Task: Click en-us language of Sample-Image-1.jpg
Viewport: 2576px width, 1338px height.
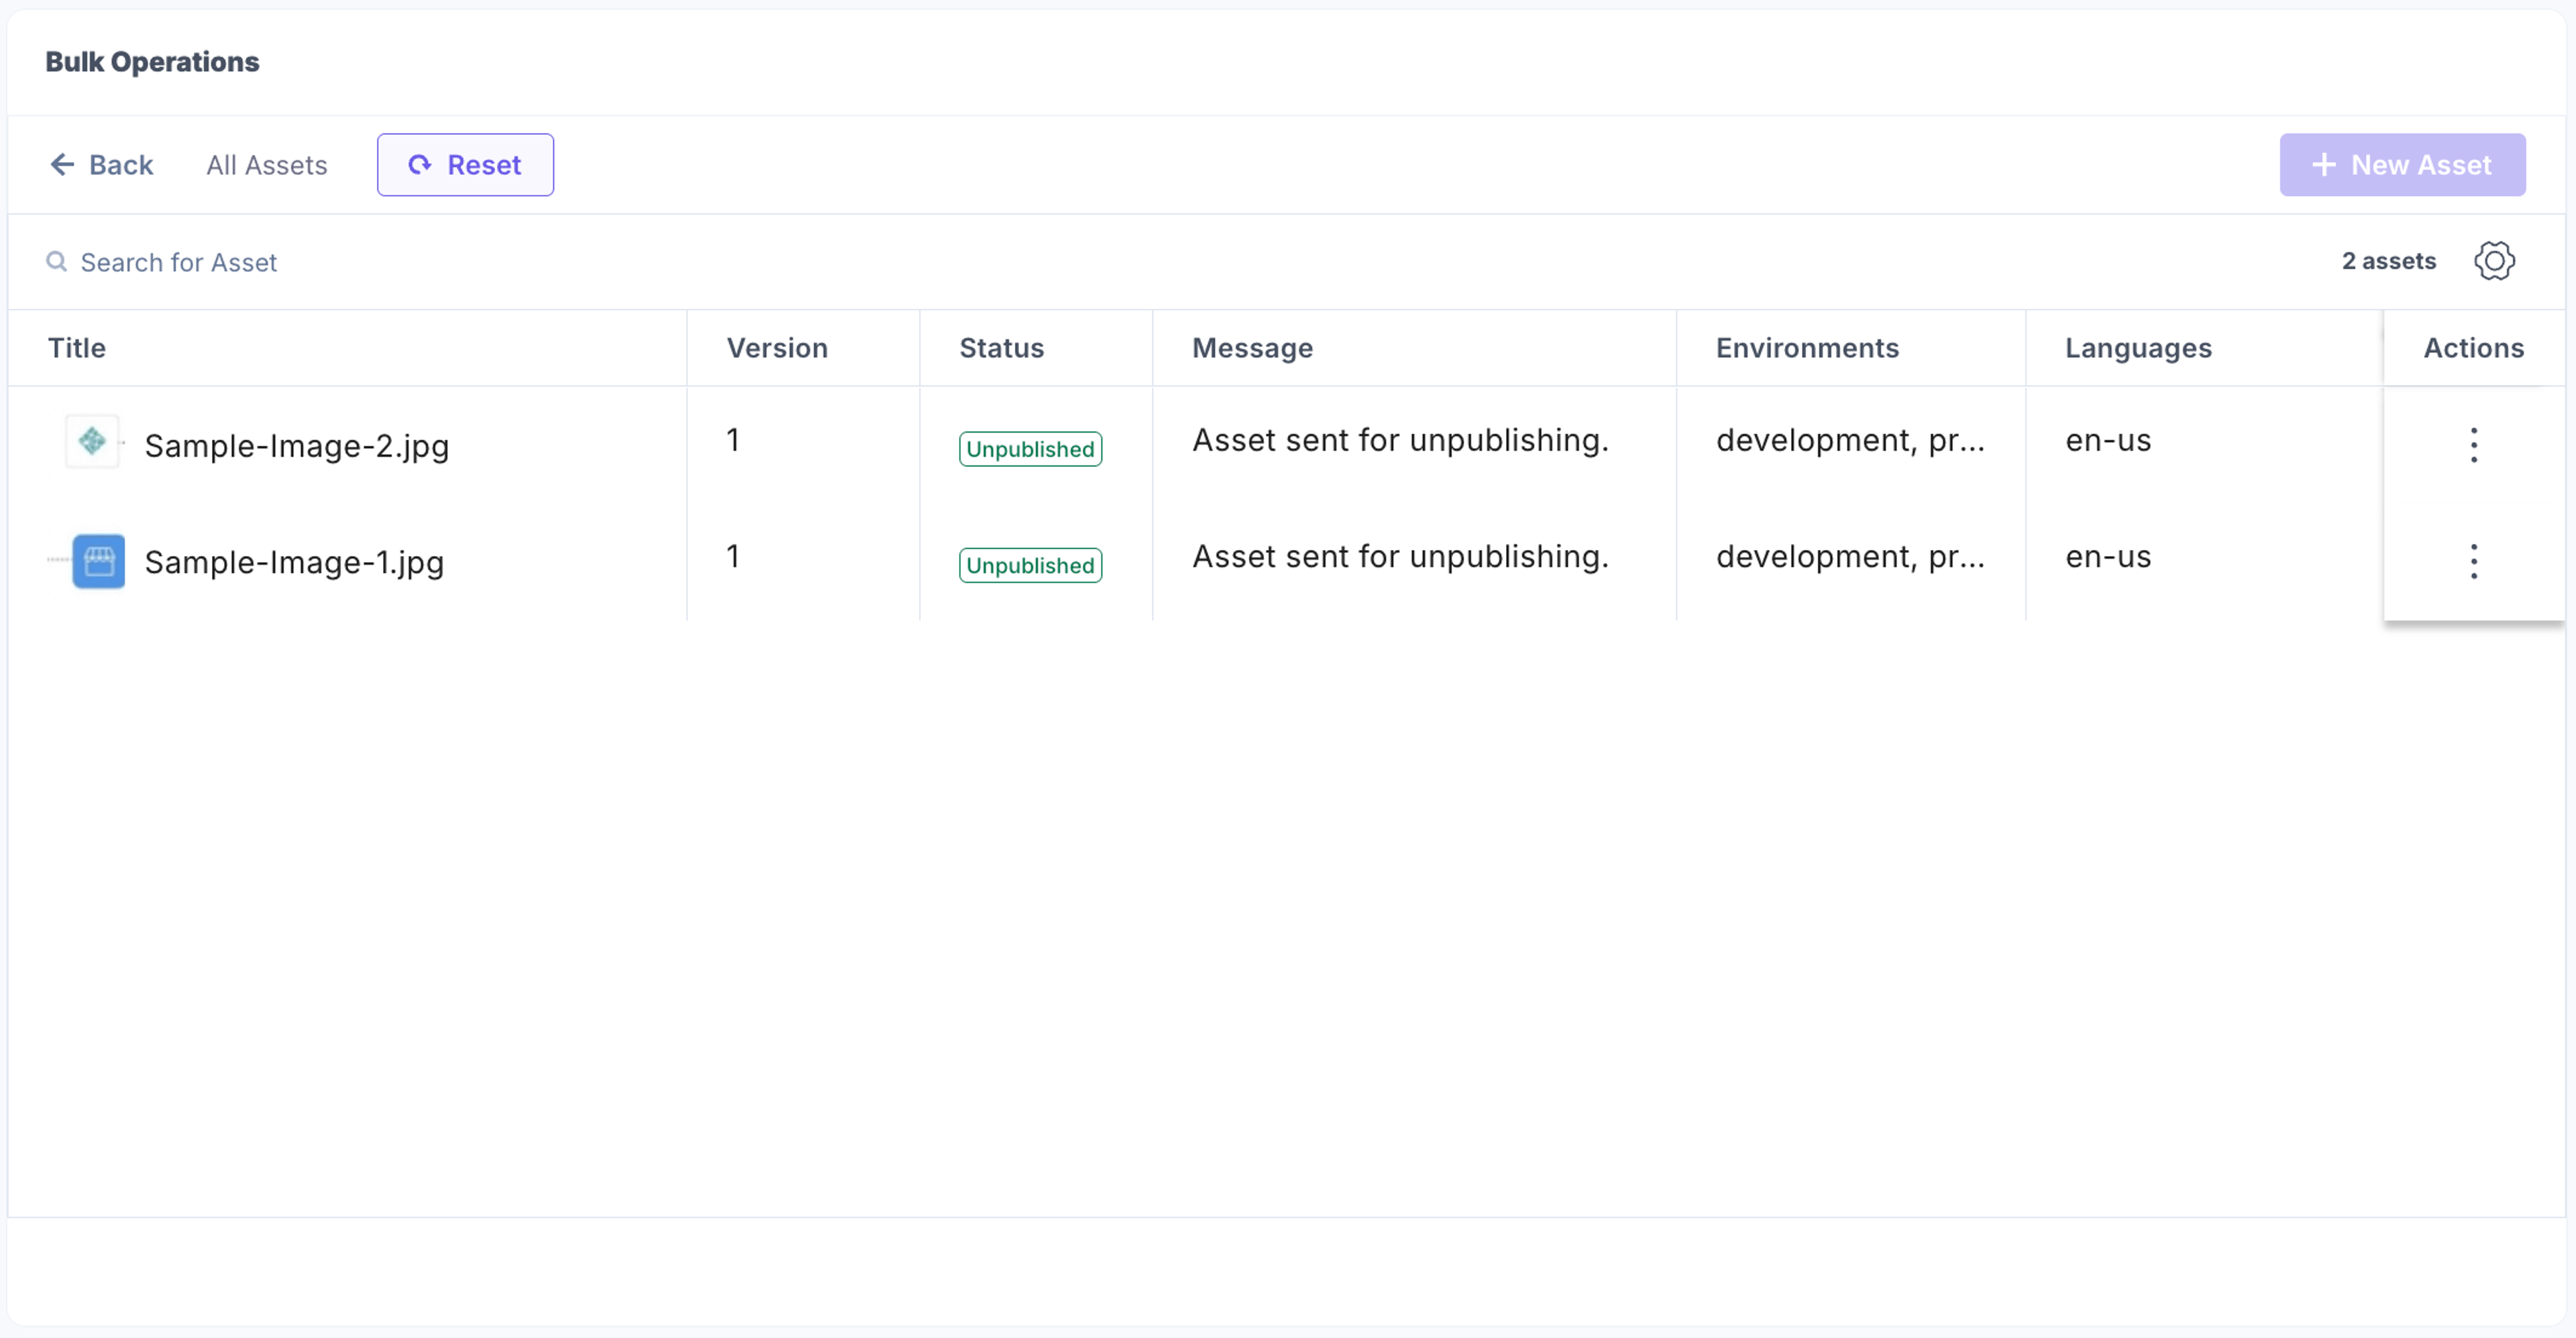Action: pos(2108,556)
